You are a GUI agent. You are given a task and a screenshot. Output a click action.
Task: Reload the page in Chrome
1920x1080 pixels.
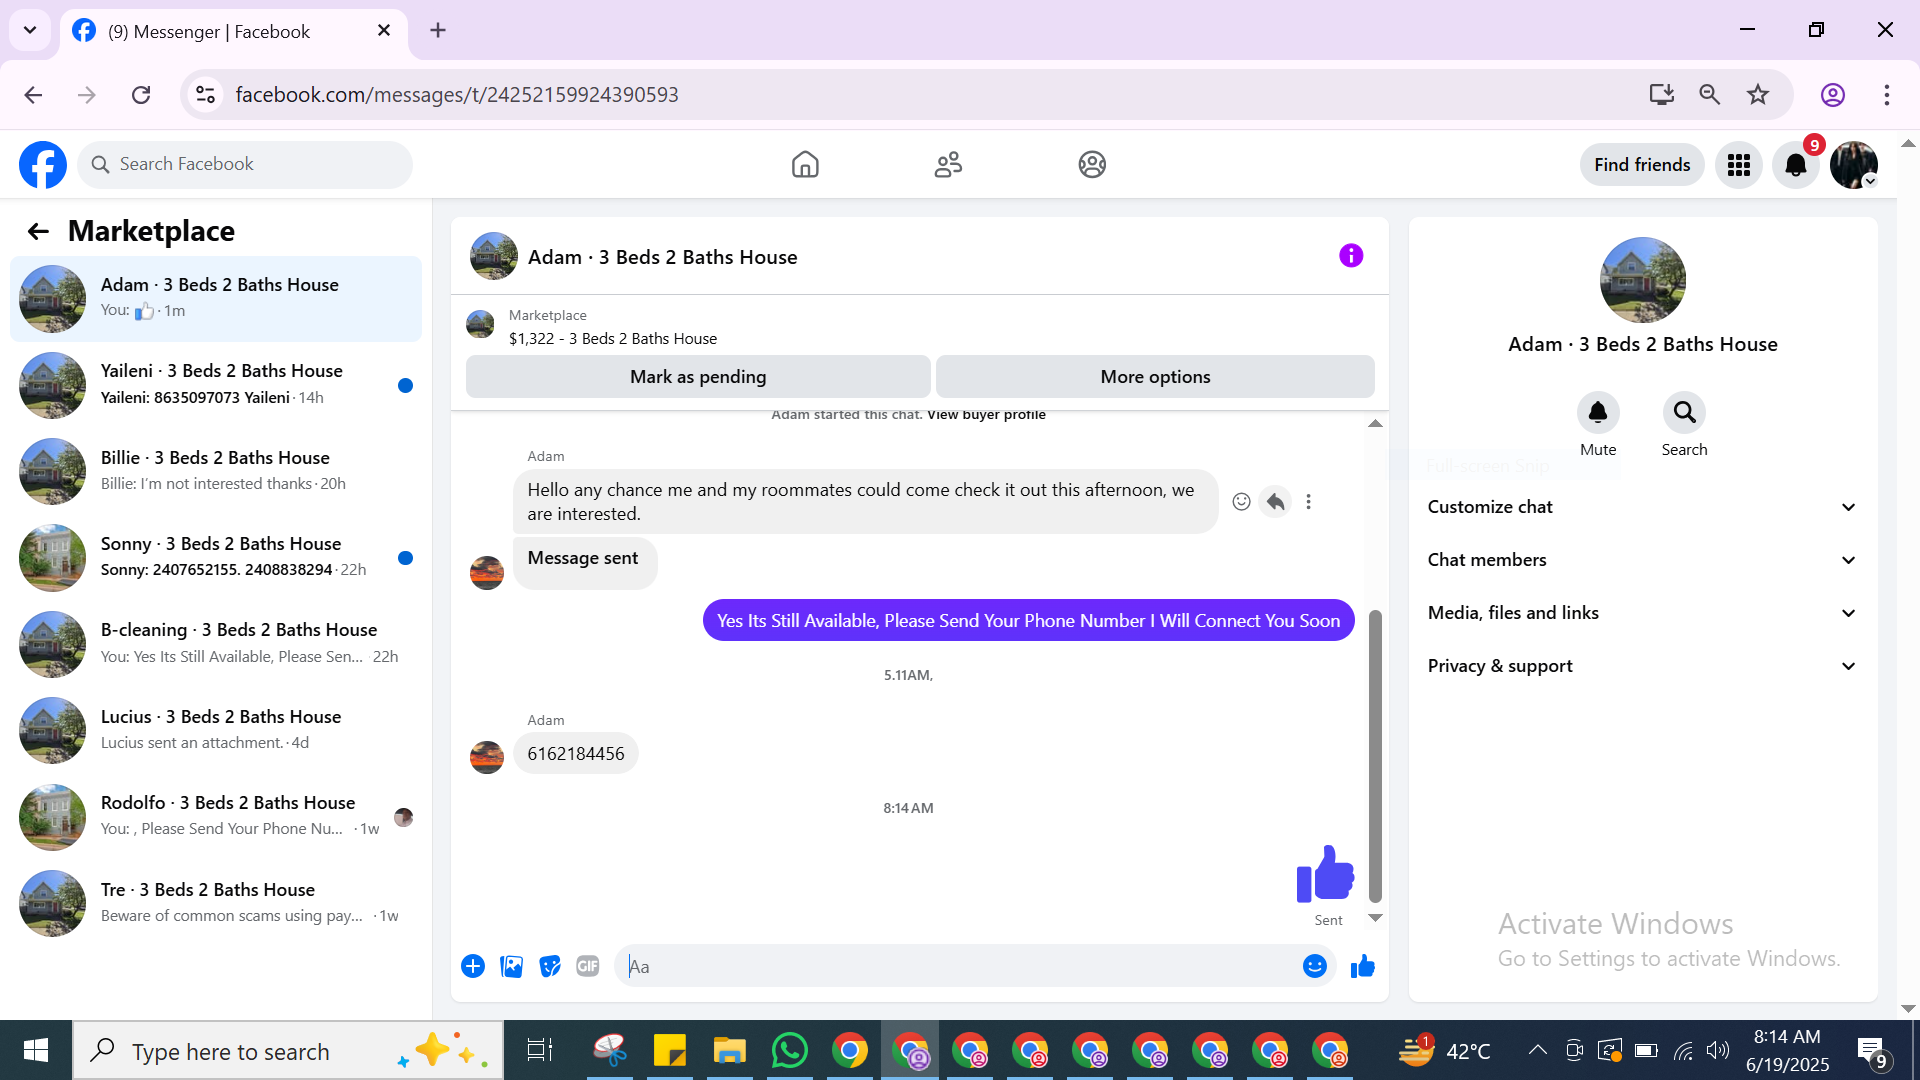pos(141,95)
